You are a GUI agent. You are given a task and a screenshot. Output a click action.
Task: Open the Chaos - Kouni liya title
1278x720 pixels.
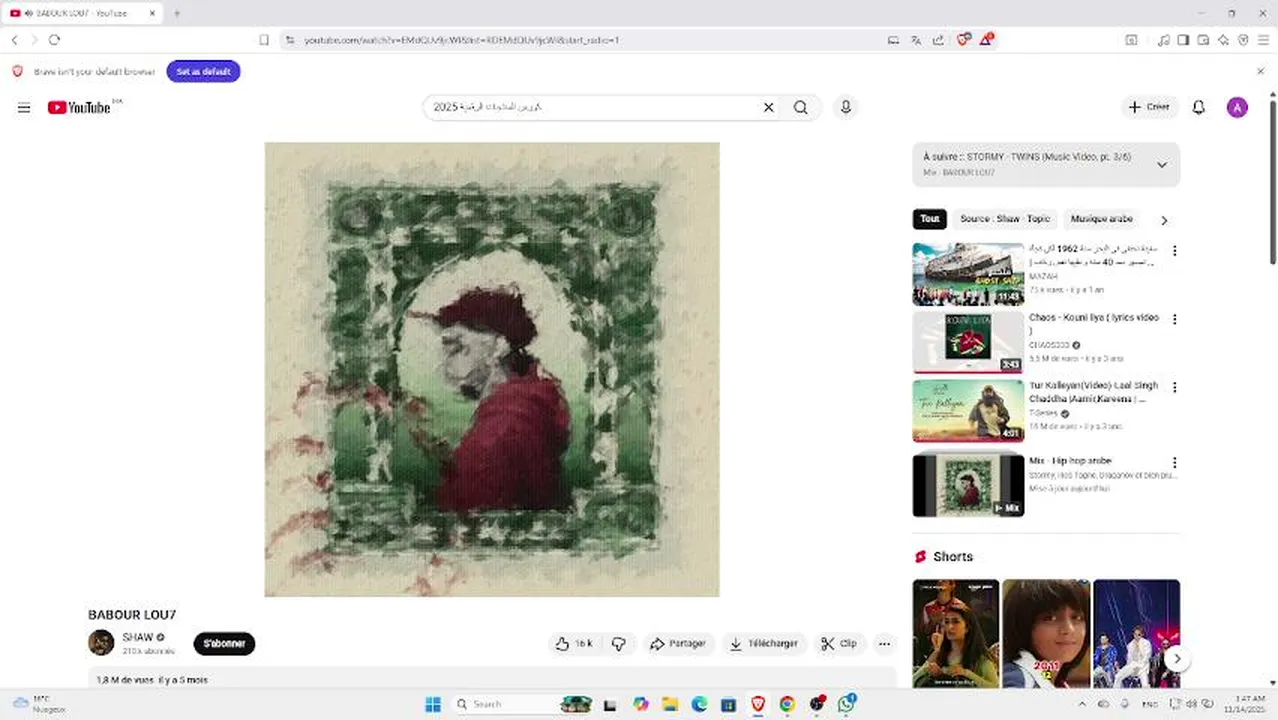coord(1094,323)
